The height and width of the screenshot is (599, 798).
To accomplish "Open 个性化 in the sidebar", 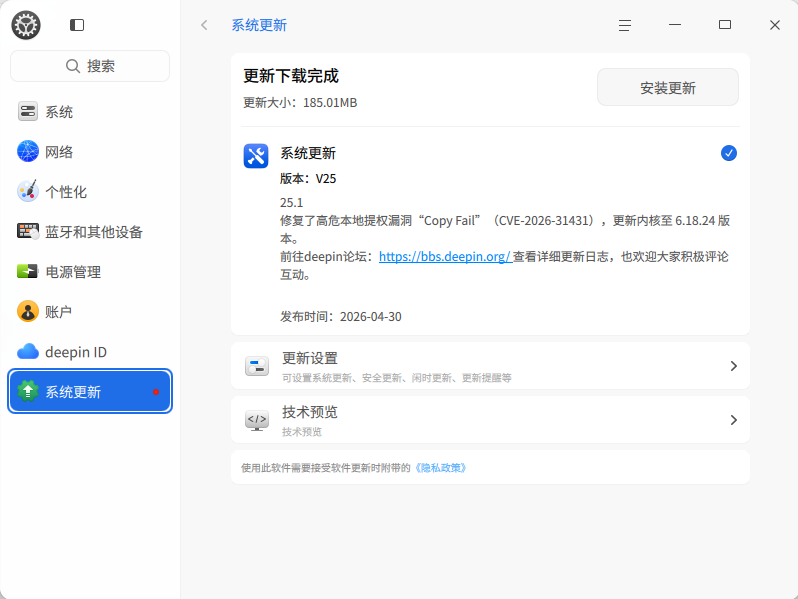I will coord(90,192).
